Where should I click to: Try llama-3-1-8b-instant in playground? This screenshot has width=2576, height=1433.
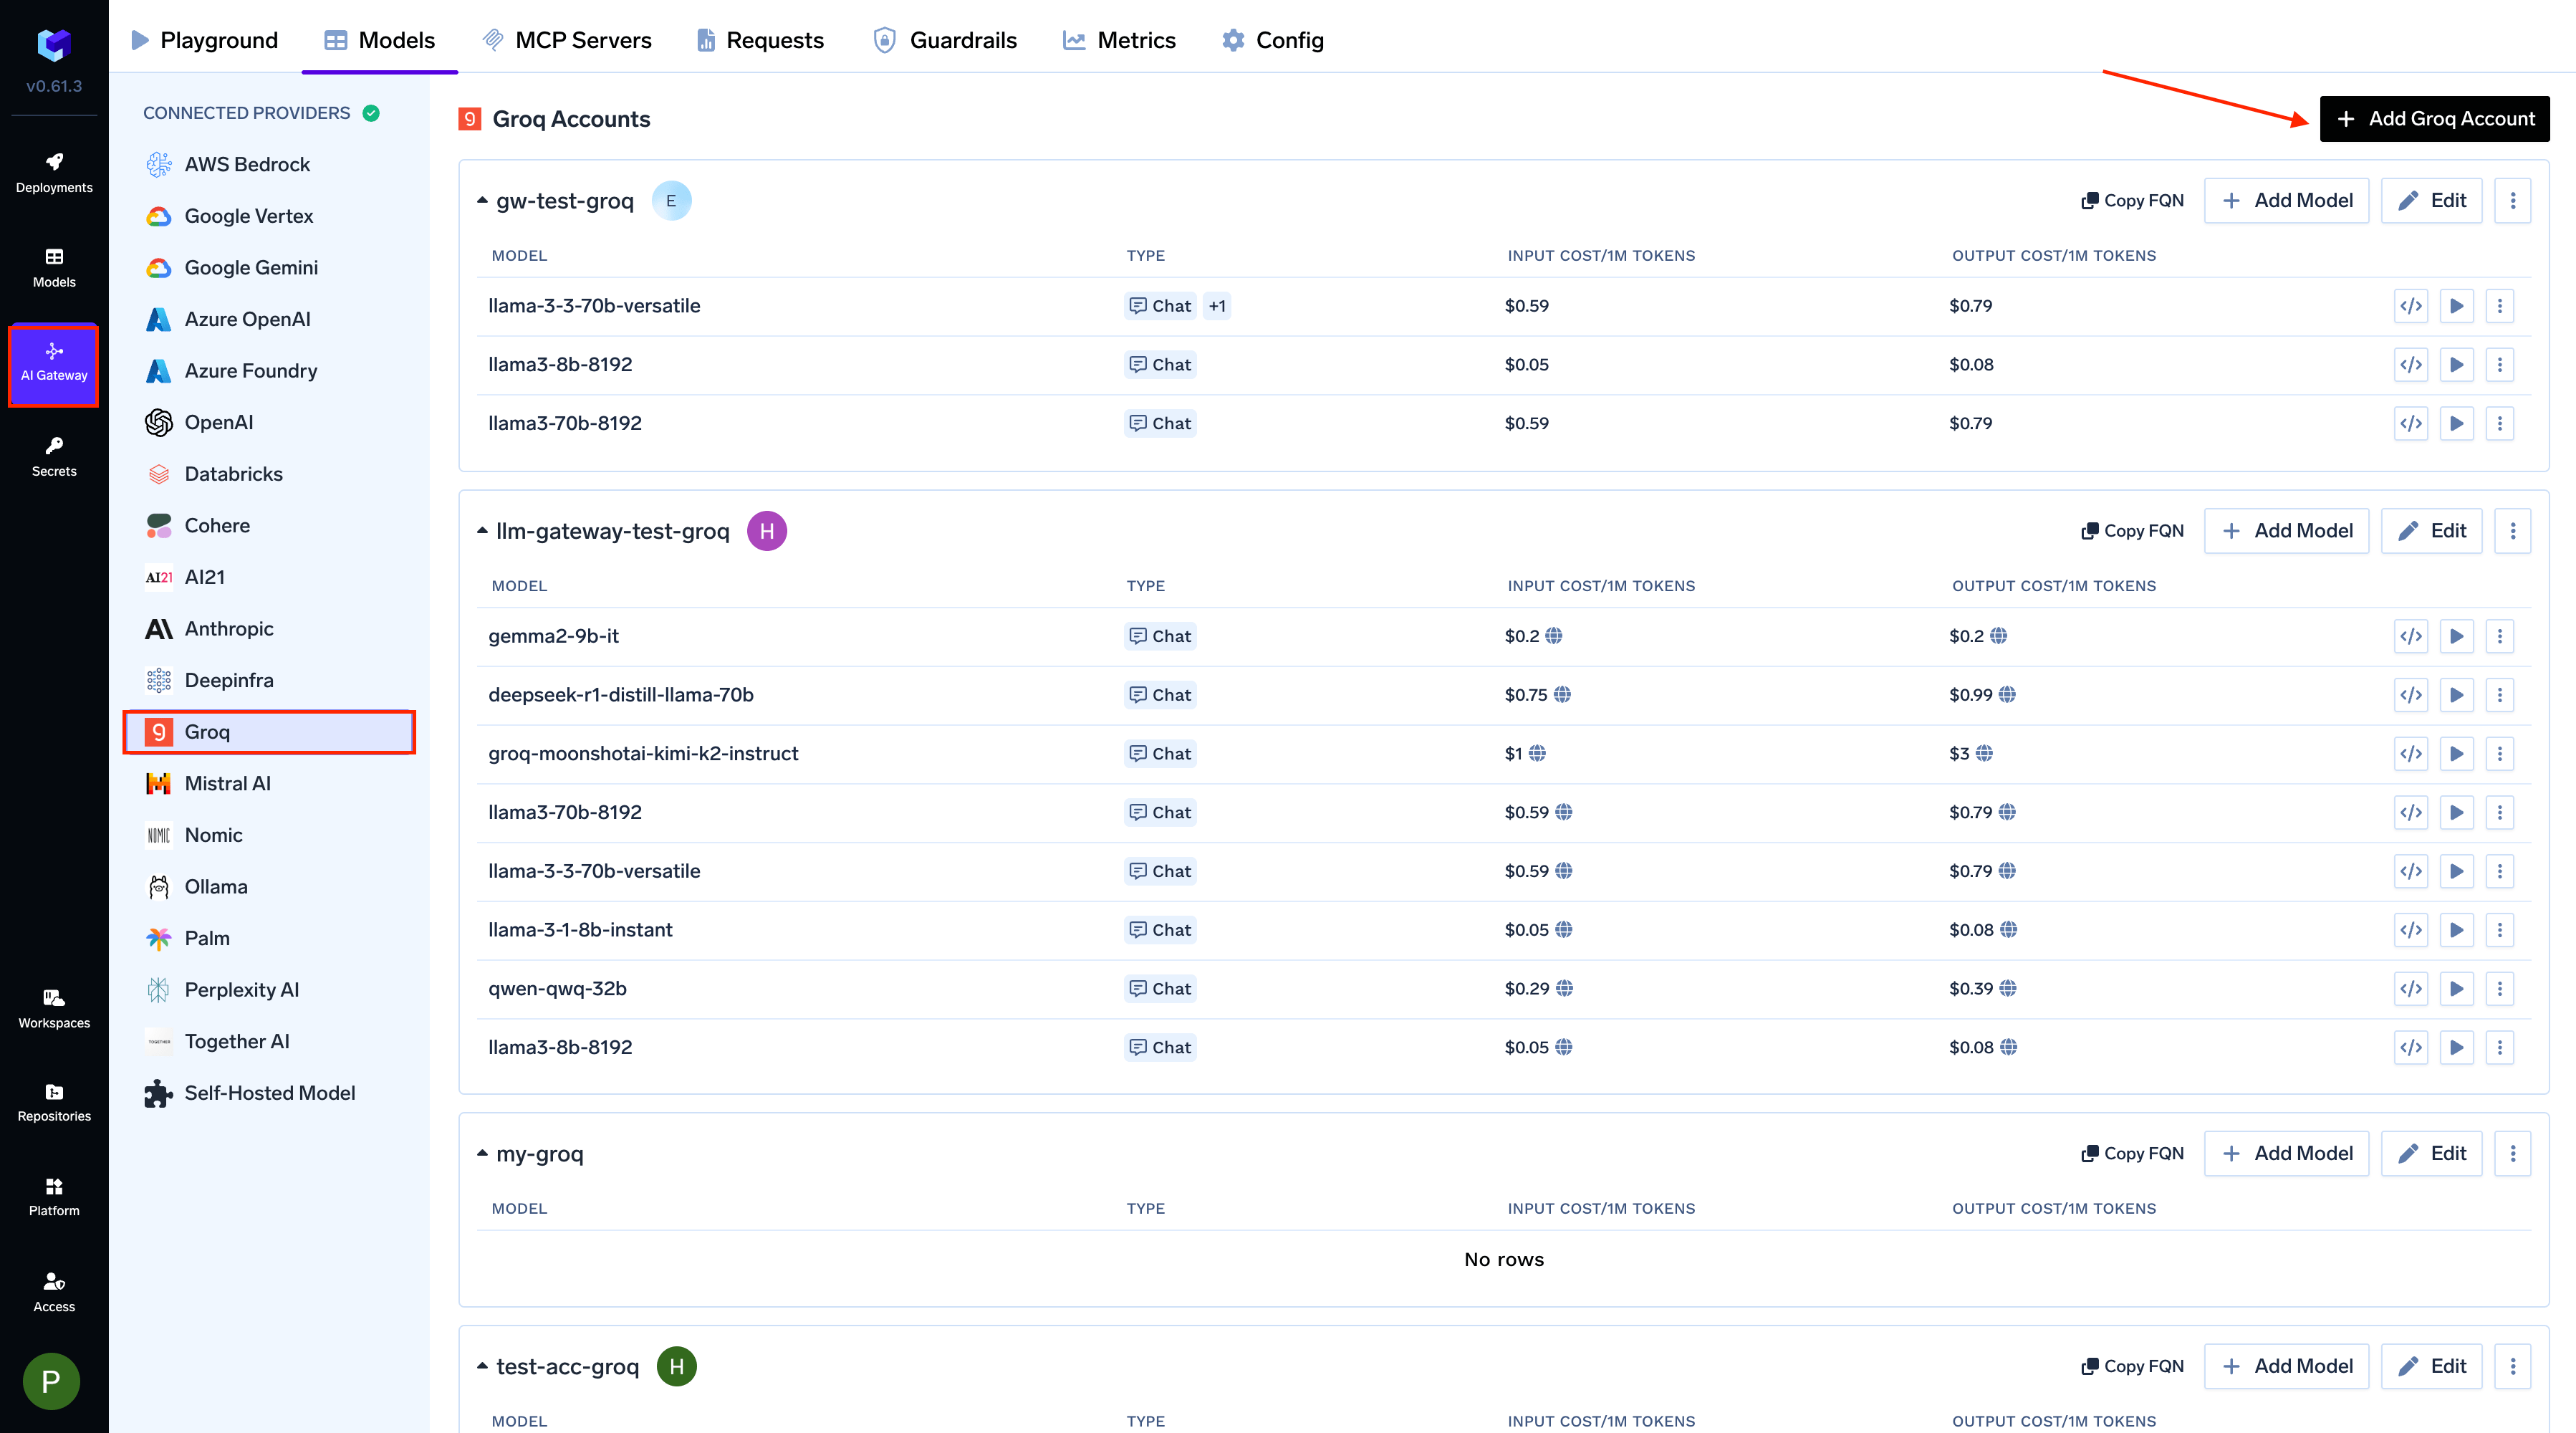2456,930
